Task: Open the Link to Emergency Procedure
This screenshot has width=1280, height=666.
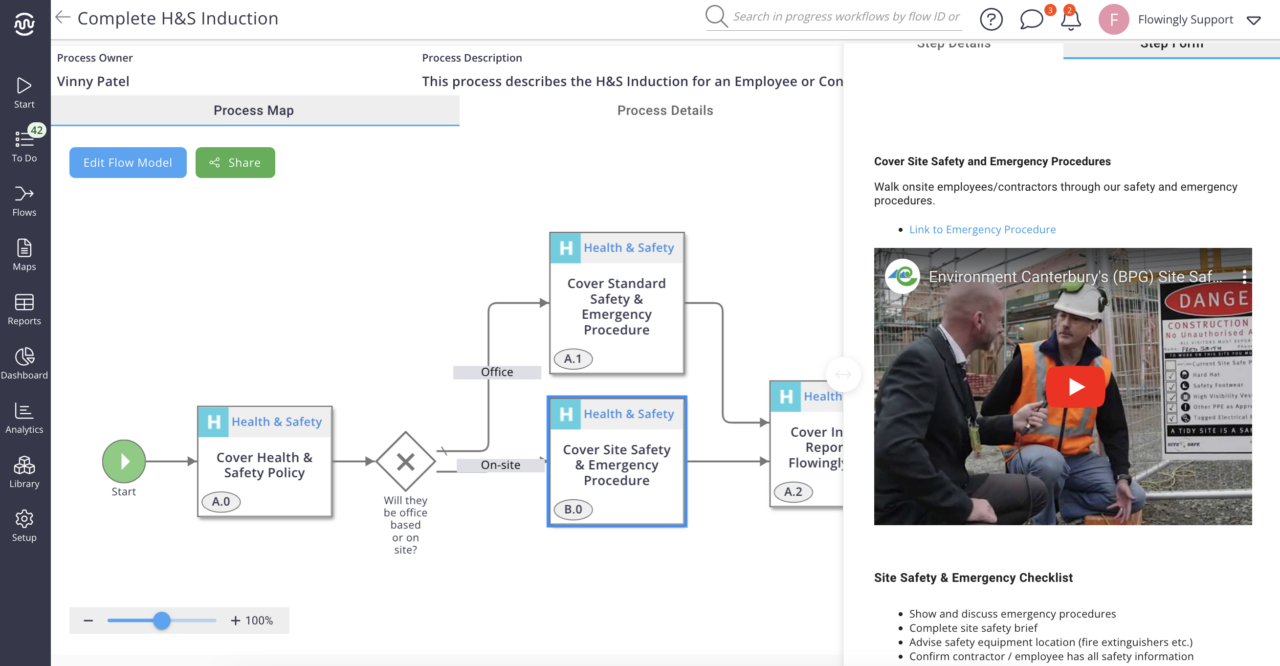Action: point(982,229)
